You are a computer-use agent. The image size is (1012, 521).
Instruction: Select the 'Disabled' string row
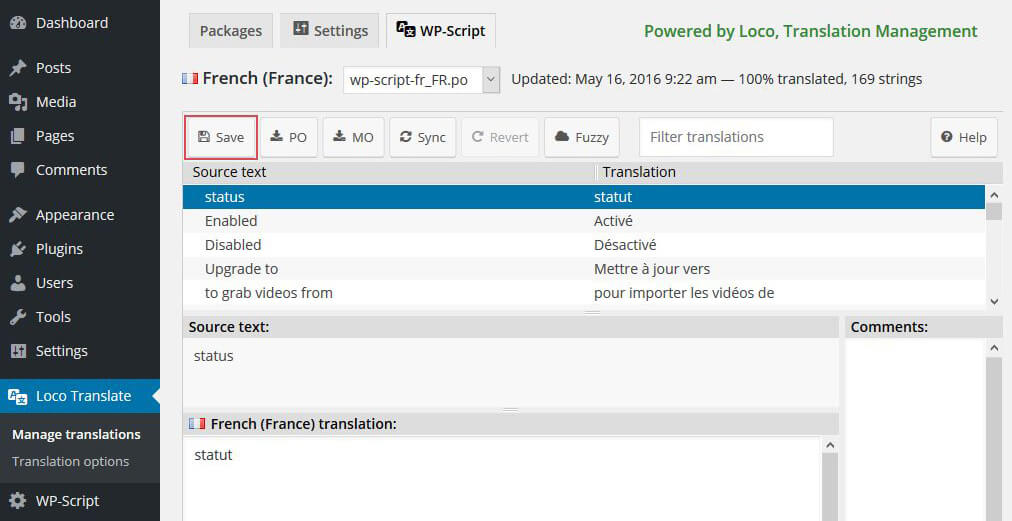coord(583,245)
